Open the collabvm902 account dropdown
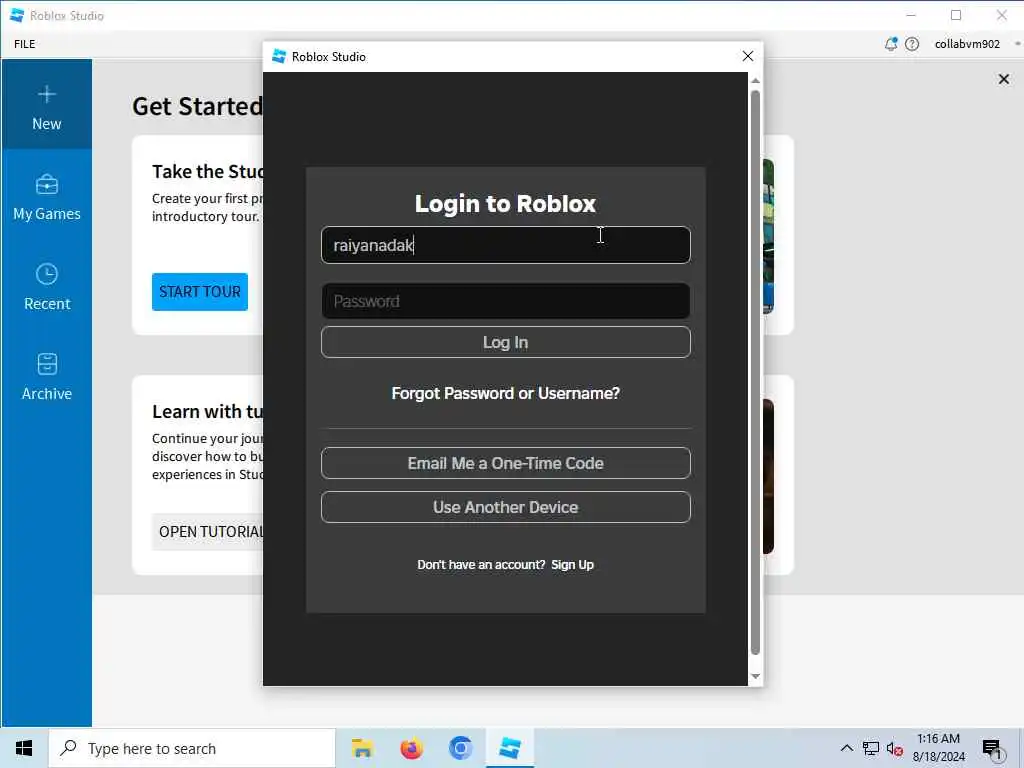 coord(976,44)
